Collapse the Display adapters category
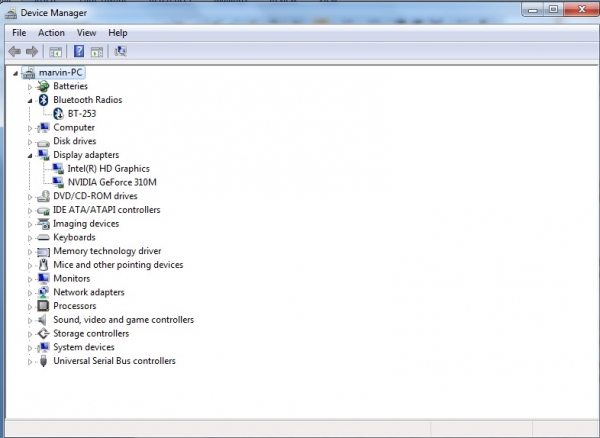Viewport: 600px width, 438px height. point(31,155)
